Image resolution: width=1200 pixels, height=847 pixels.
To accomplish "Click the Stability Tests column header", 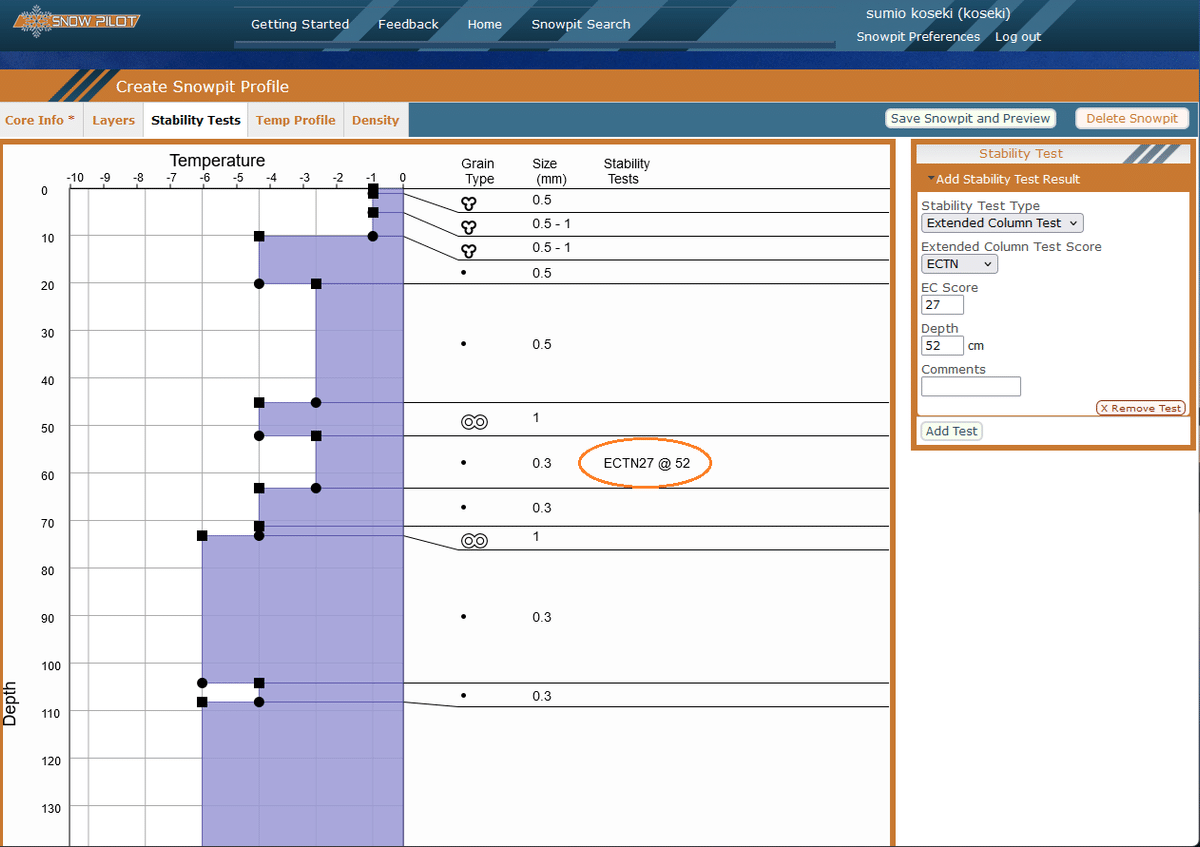I will tap(626, 171).
